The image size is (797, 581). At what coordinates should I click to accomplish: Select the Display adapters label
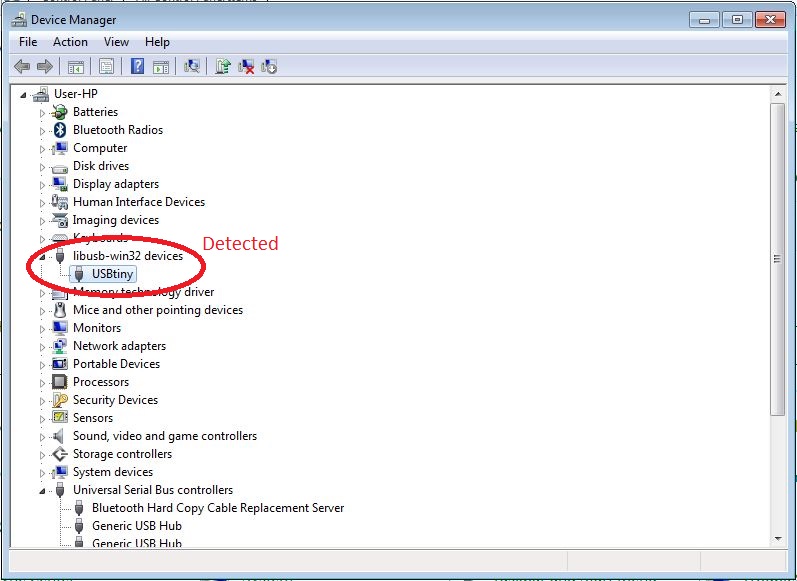pyautogui.click(x=116, y=184)
